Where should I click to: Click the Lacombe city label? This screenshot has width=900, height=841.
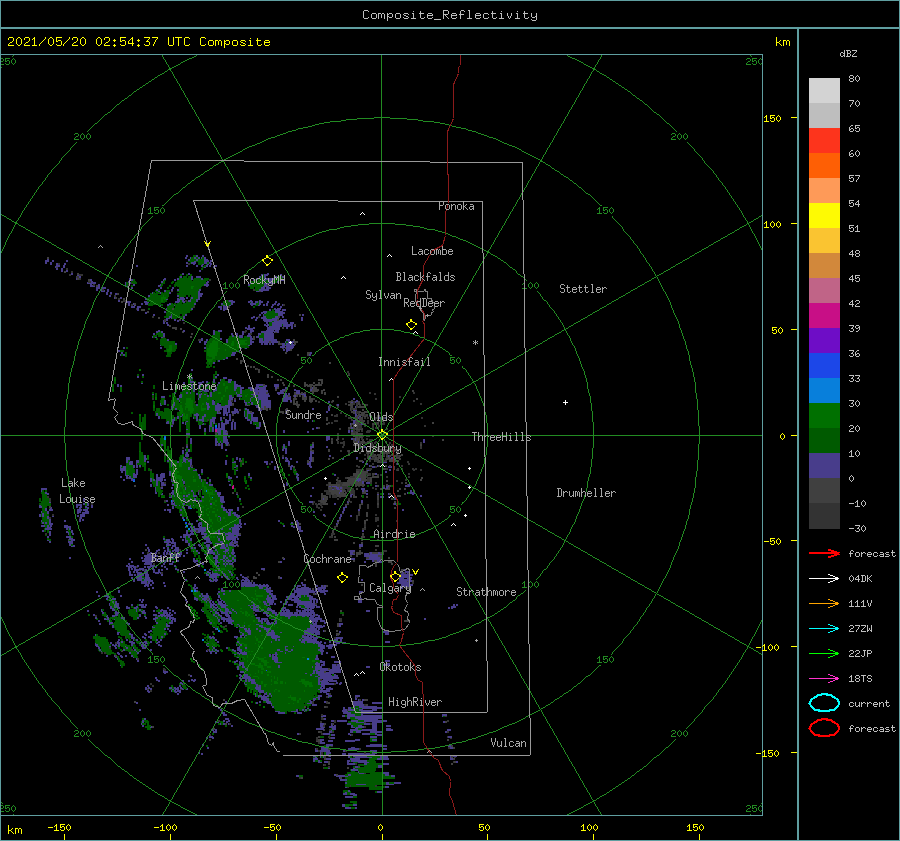tap(432, 251)
